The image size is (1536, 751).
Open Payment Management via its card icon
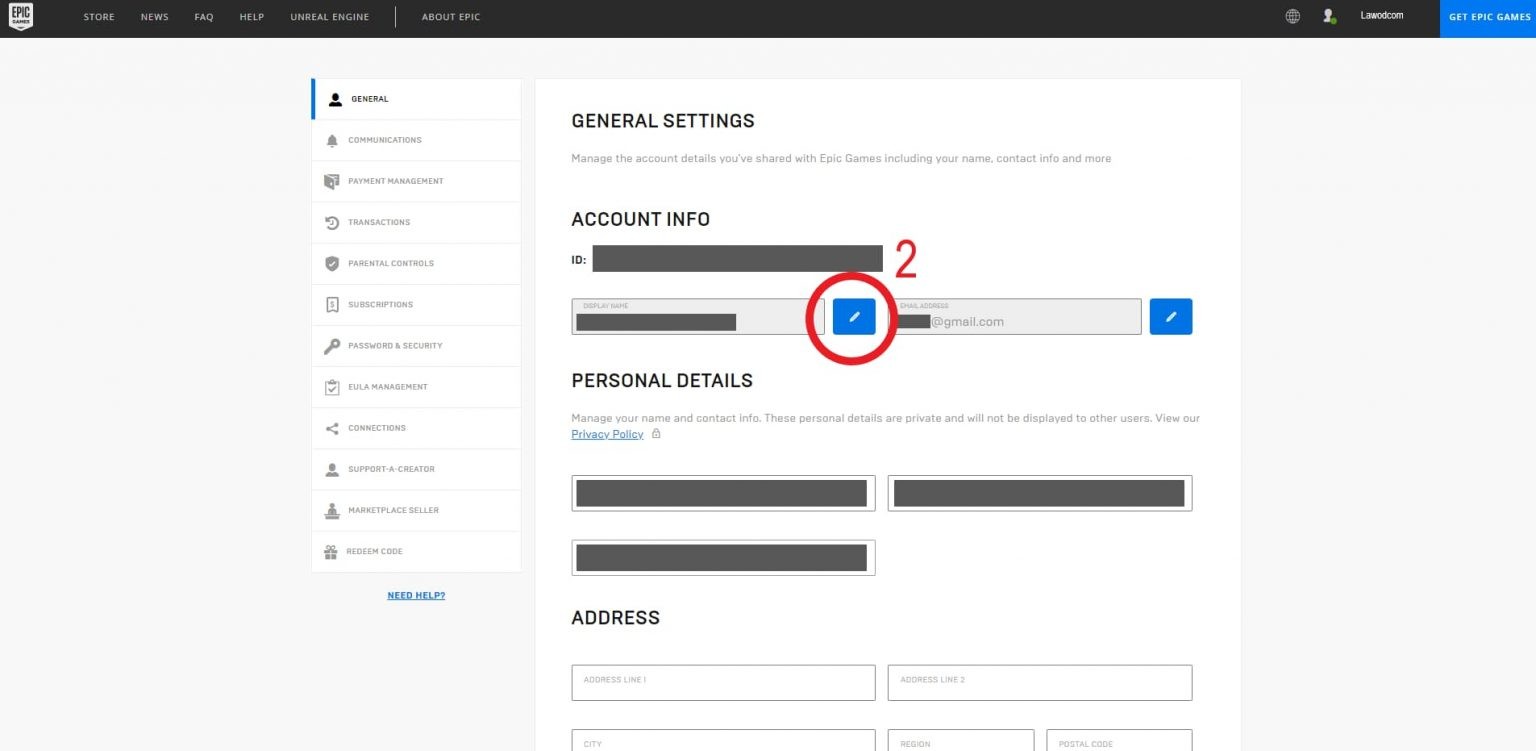pos(332,181)
